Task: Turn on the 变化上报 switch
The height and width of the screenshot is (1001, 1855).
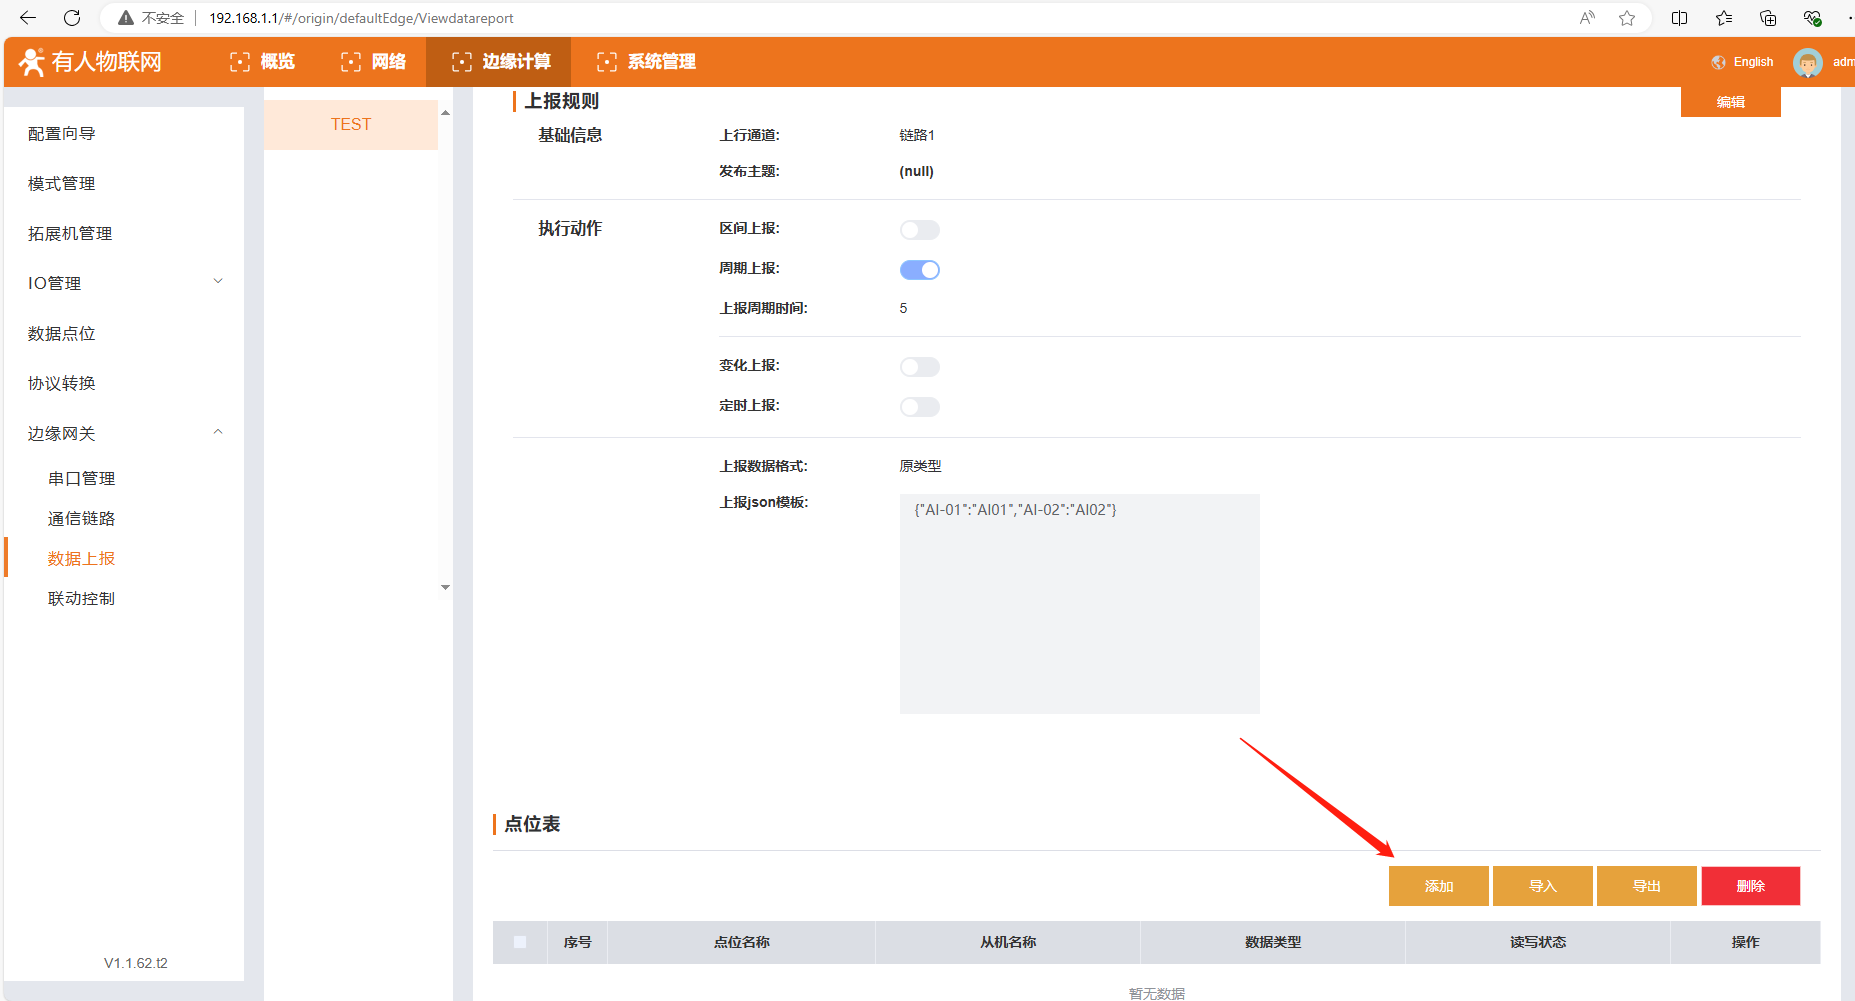Action: point(919,367)
